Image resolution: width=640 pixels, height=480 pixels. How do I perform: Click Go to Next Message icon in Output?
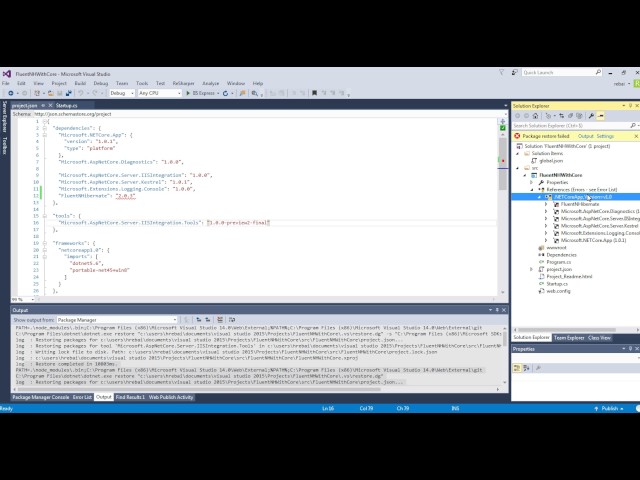208,320
